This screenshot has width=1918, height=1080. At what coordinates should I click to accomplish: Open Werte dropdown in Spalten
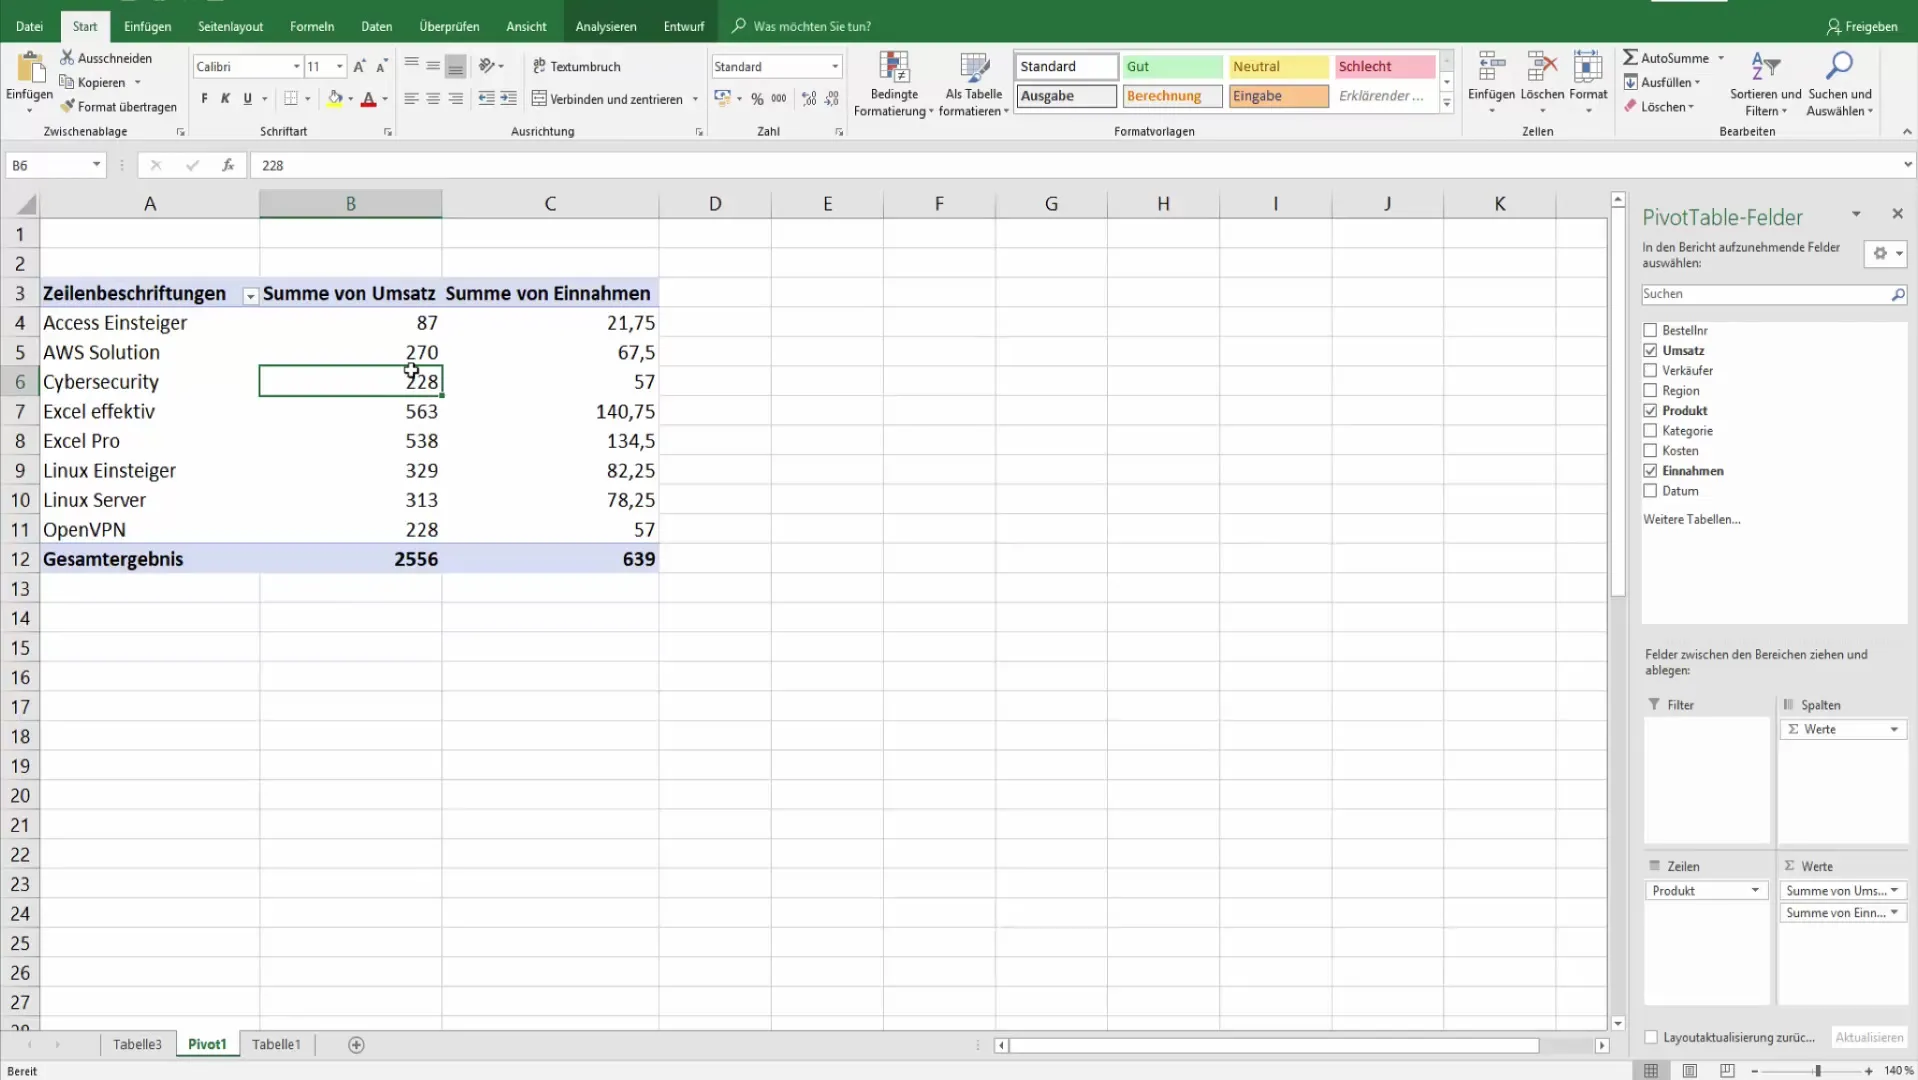1894,729
